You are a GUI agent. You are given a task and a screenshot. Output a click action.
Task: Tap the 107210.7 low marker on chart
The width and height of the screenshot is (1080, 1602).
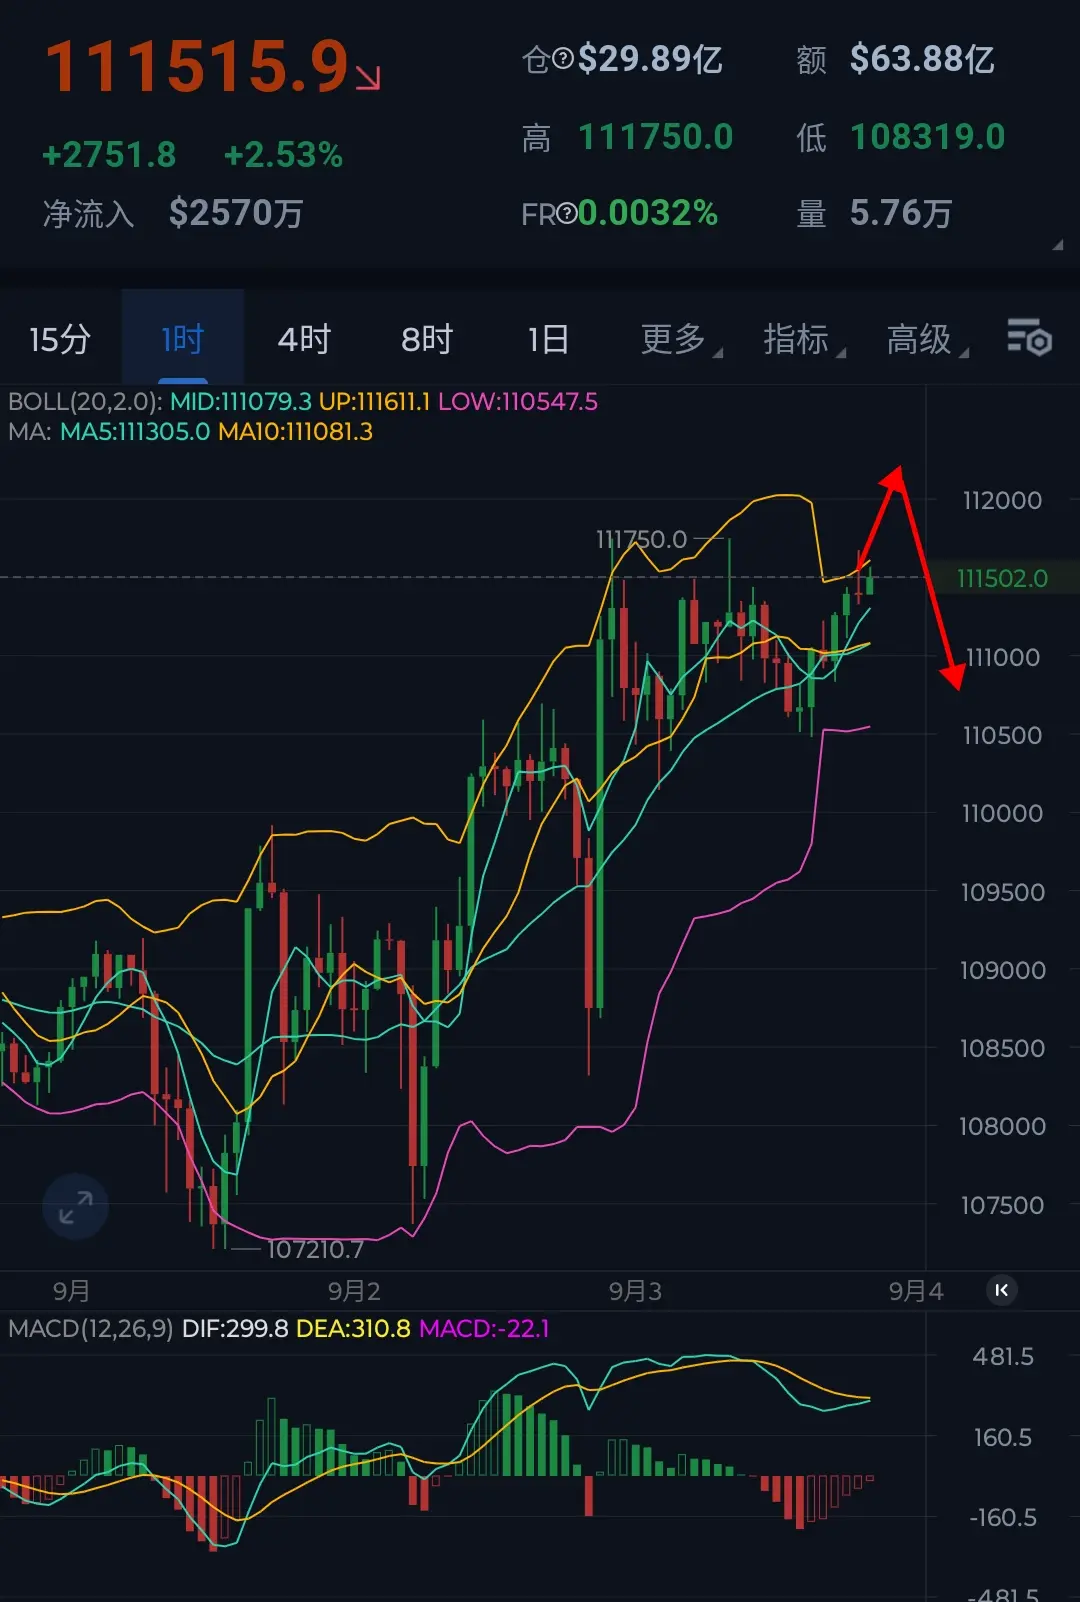coord(315,1249)
